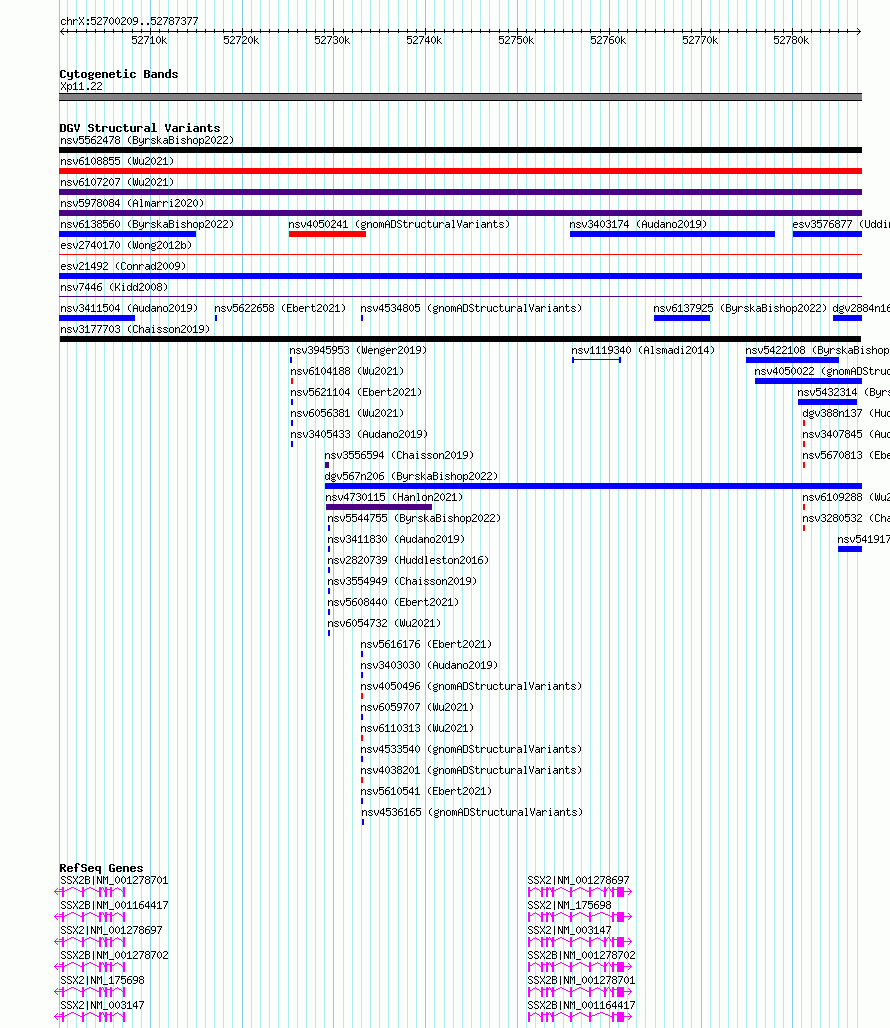Open the nsv3556594 (Chaisson2019) variant label
890x1028 pixels.
tap(399, 455)
